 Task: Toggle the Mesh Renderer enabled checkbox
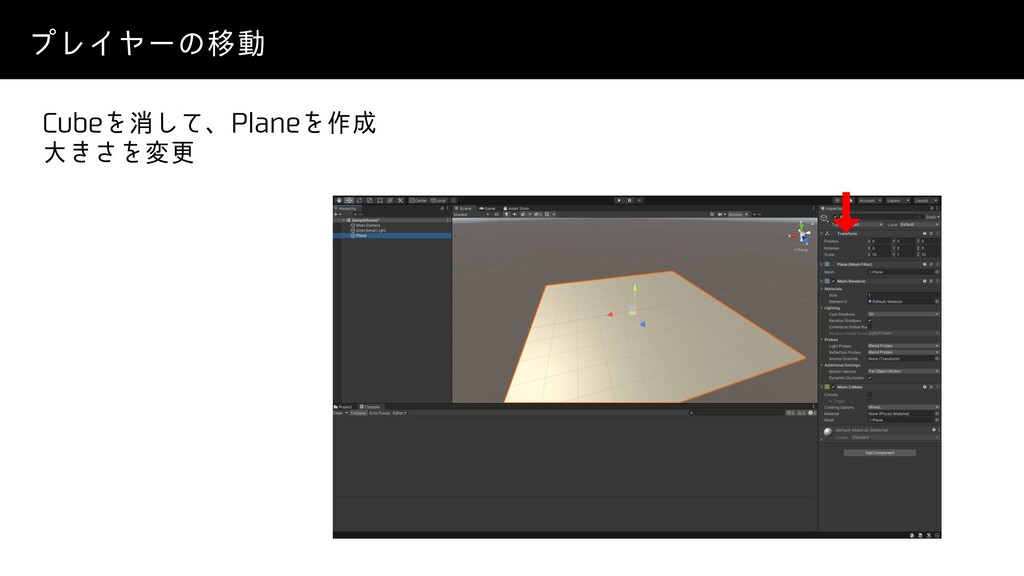pos(834,281)
